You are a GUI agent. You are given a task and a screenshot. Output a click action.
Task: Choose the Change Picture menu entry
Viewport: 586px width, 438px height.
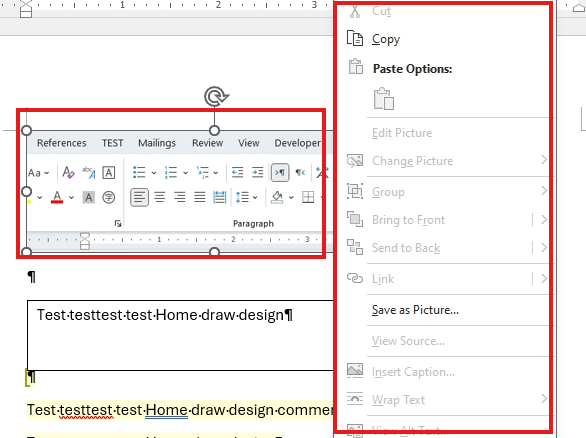[x=412, y=161]
